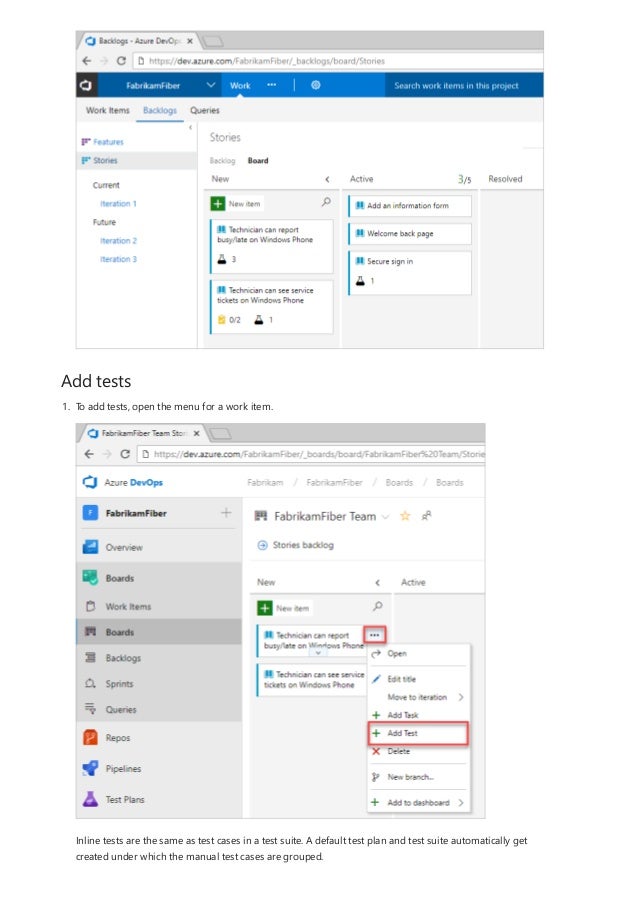
Task: Click task checklist icon showing 0/2
Action: [221, 320]
